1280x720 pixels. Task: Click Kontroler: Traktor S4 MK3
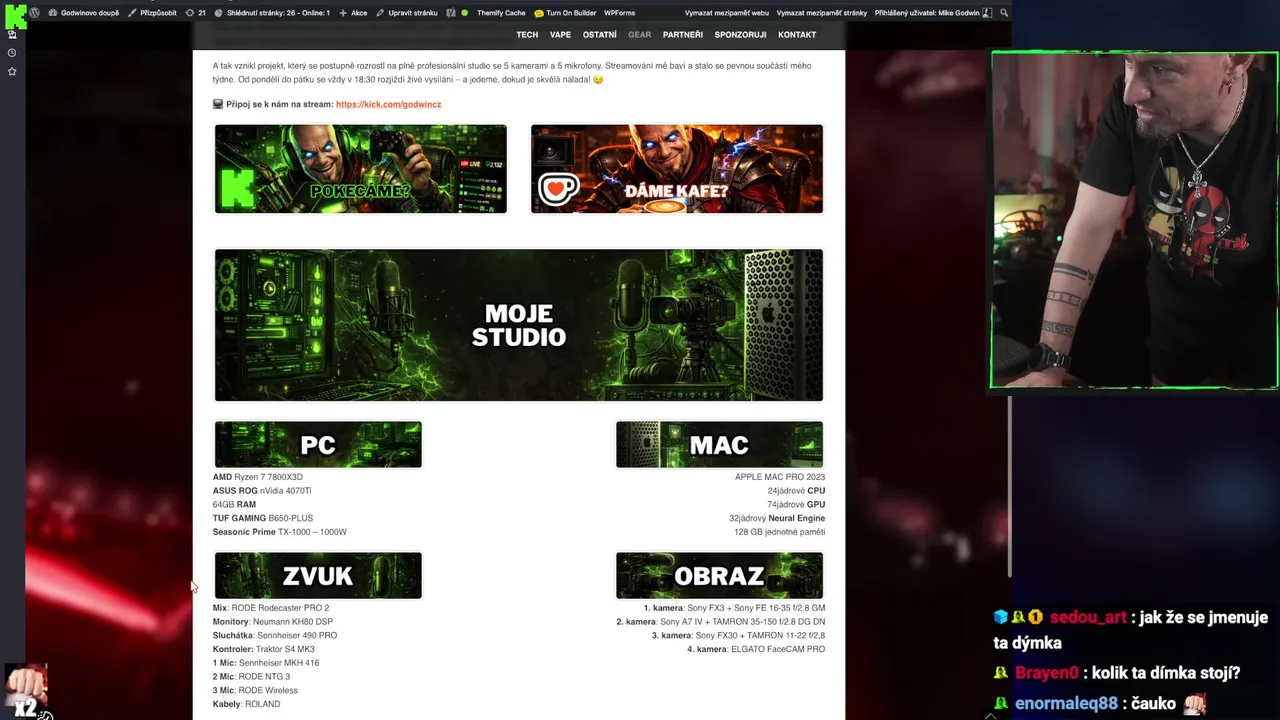pyautogui.click(x=264, y=649)
